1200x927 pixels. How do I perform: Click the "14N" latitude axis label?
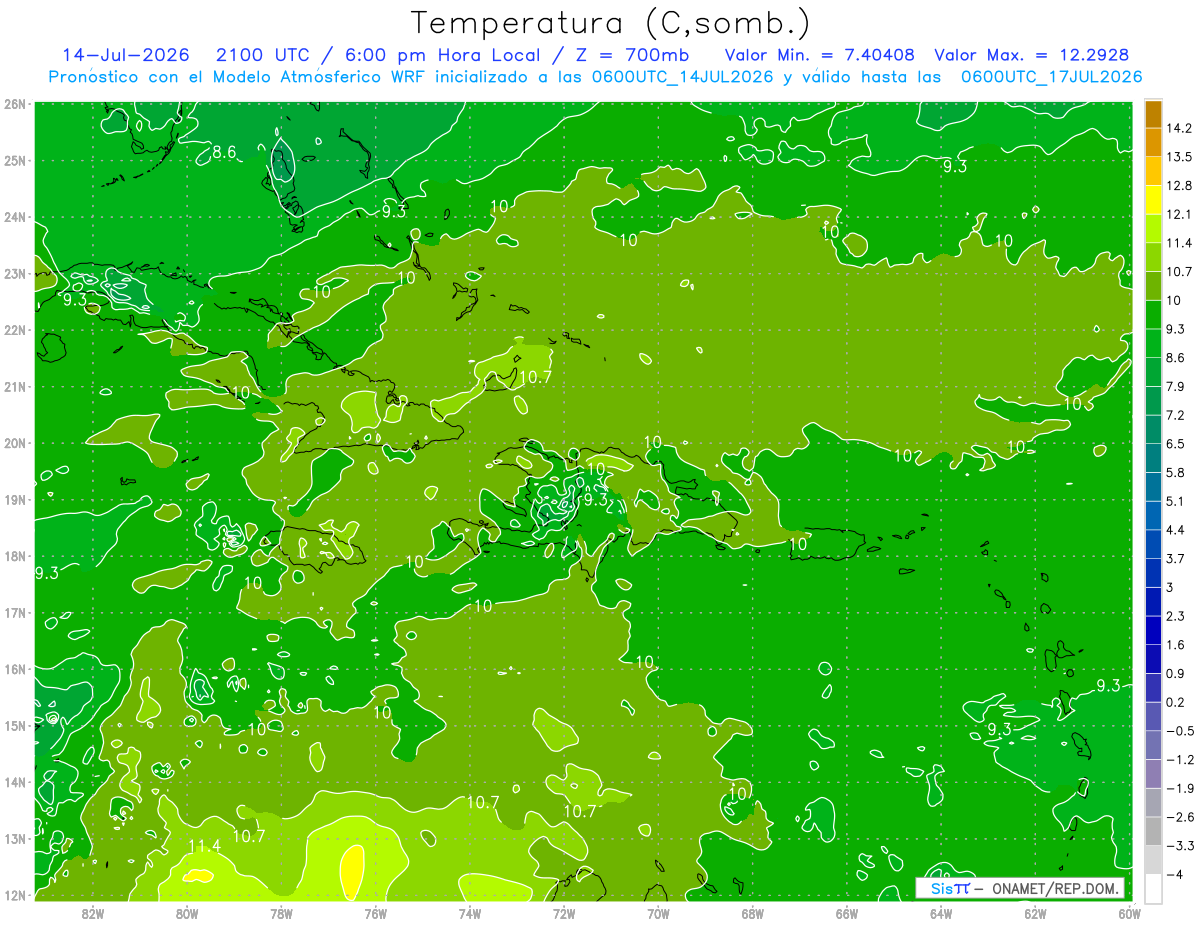click(x=15, y=782)
